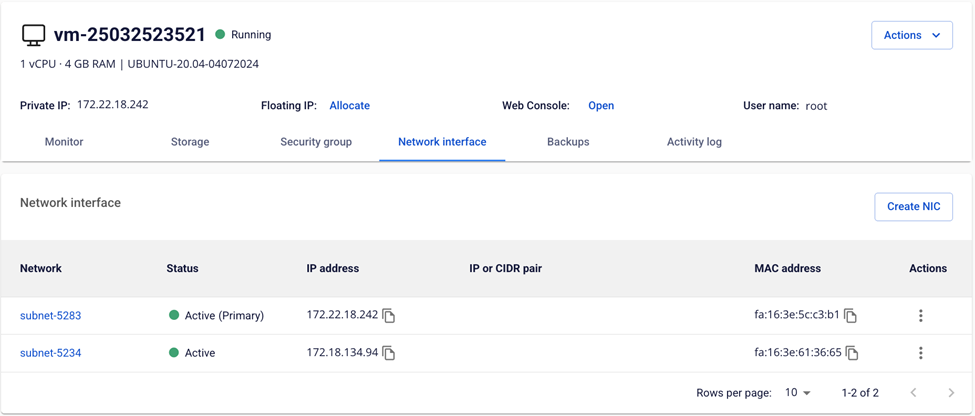The height and width of the screenshot is (416, 975).
Task: Open the Web Console link
Action: (x=601, y=106)
